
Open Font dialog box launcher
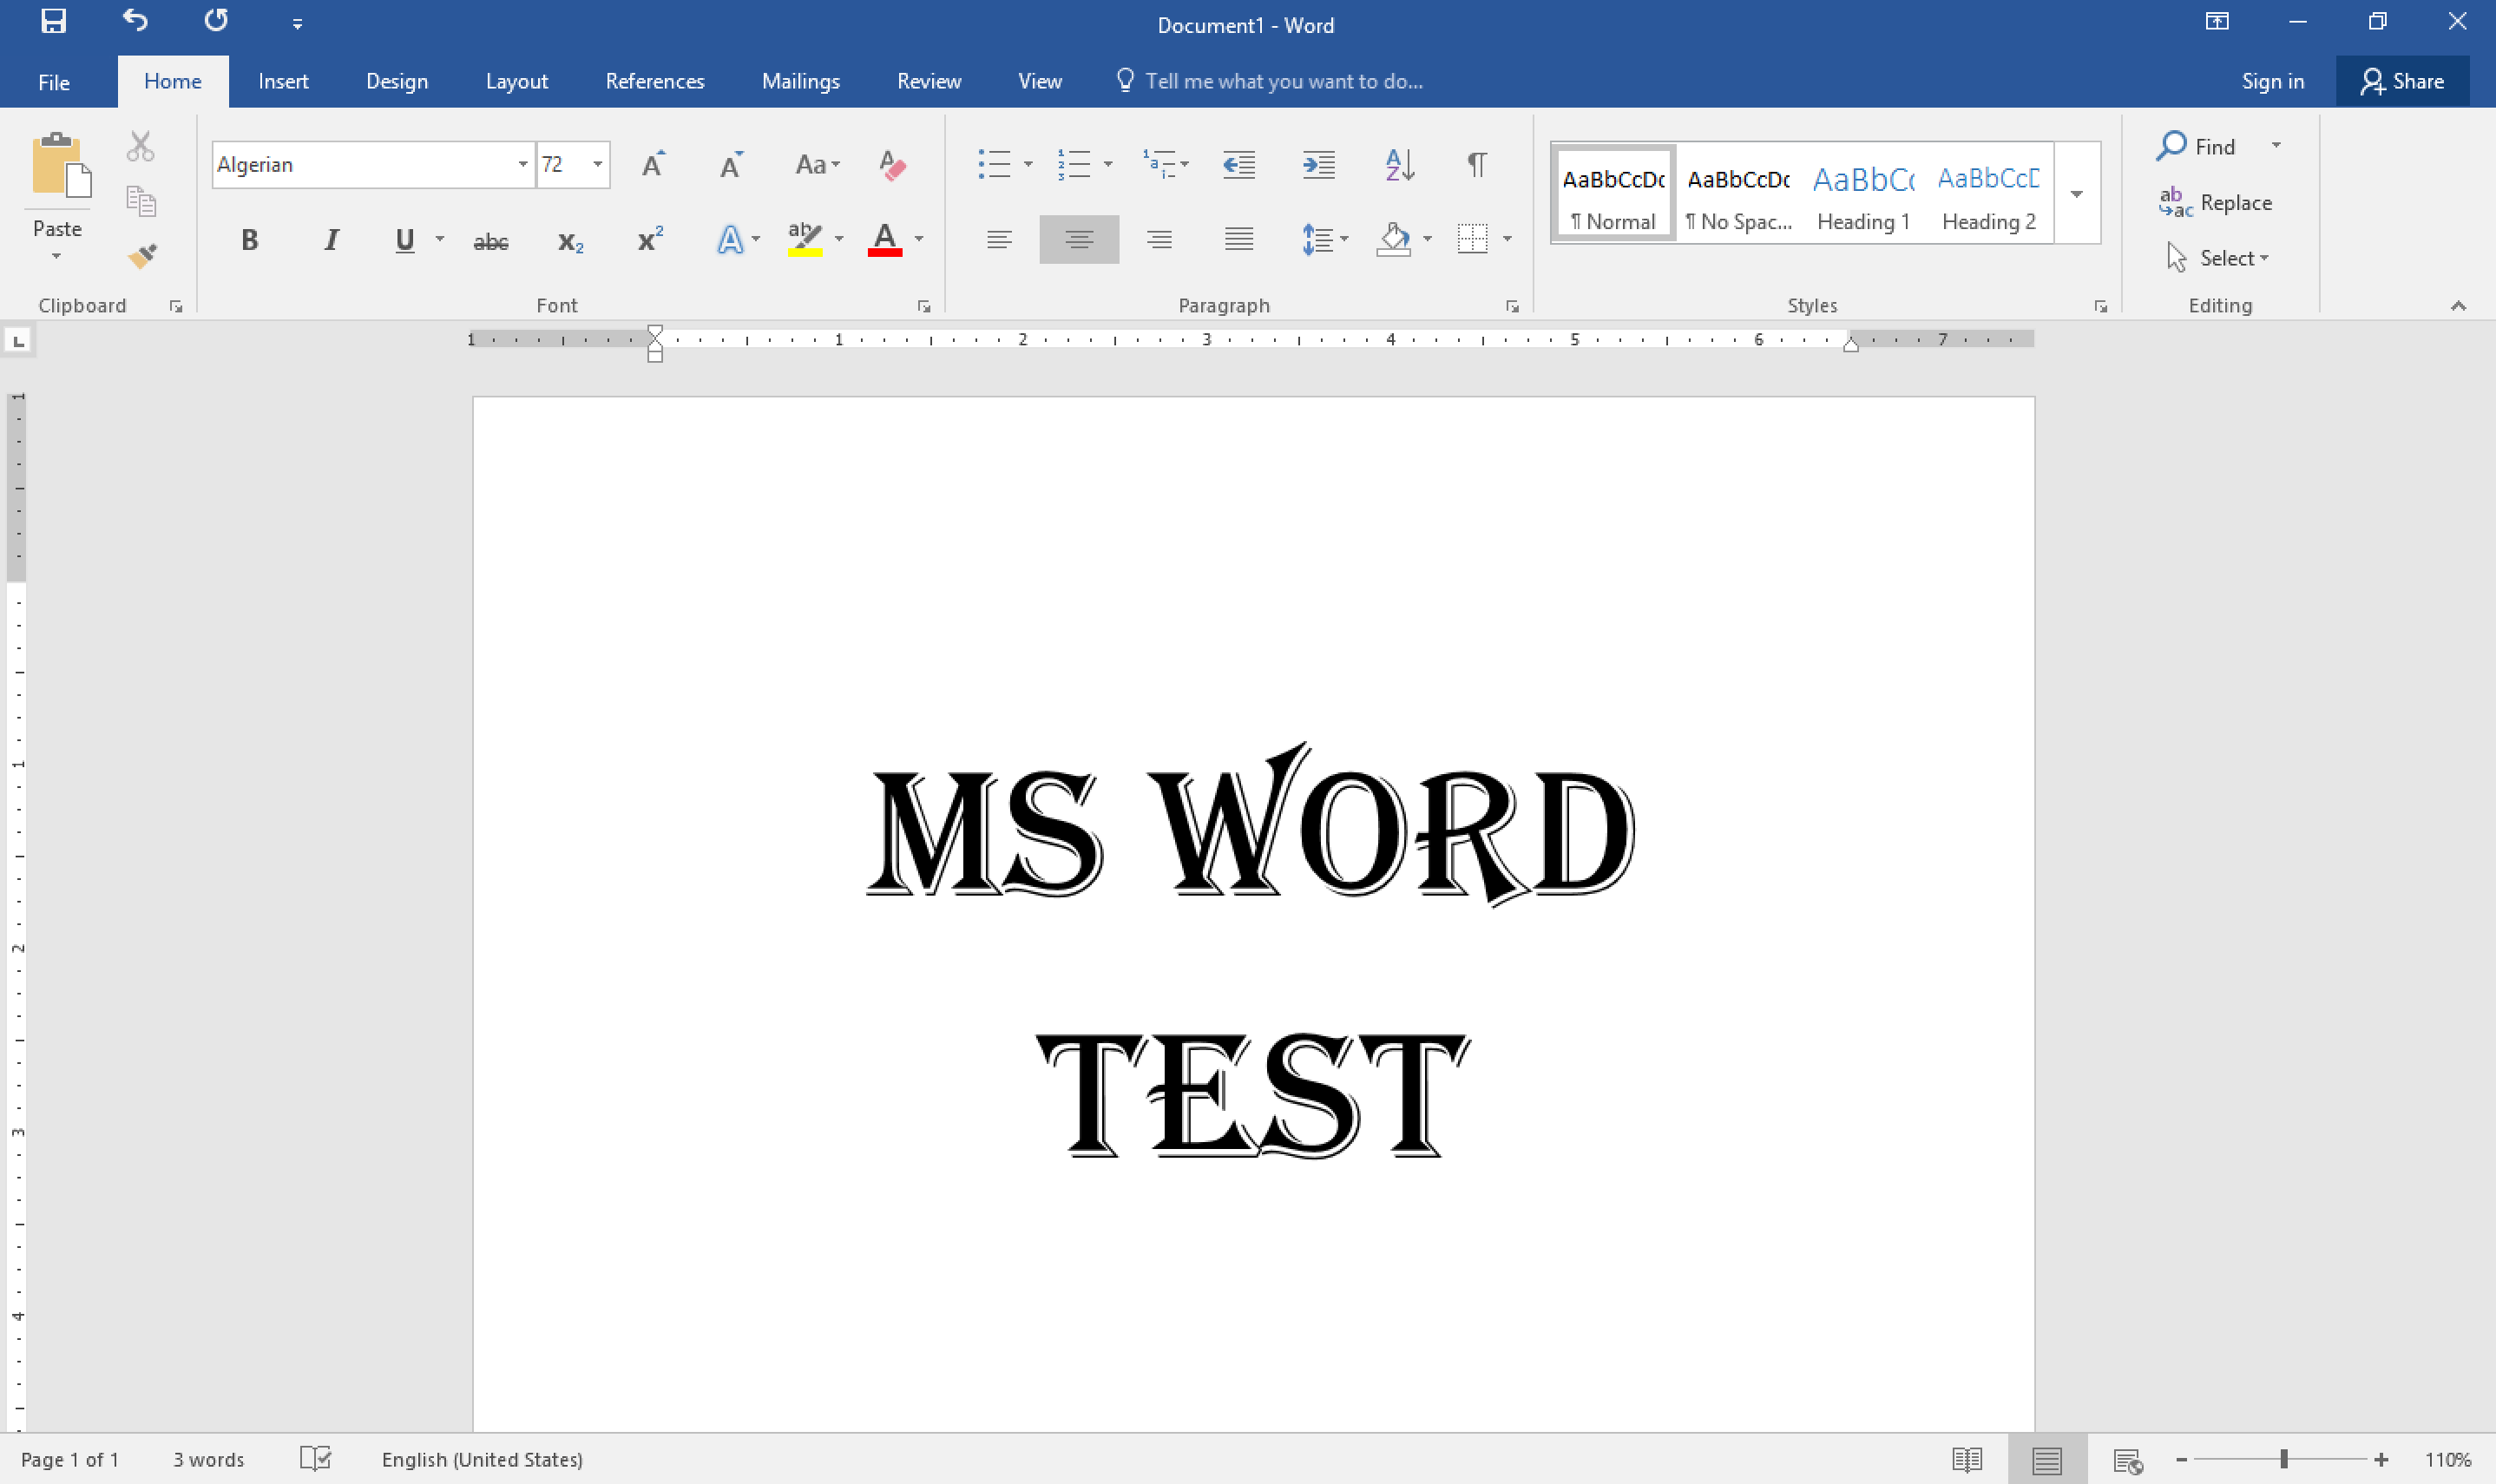point(924,307)
